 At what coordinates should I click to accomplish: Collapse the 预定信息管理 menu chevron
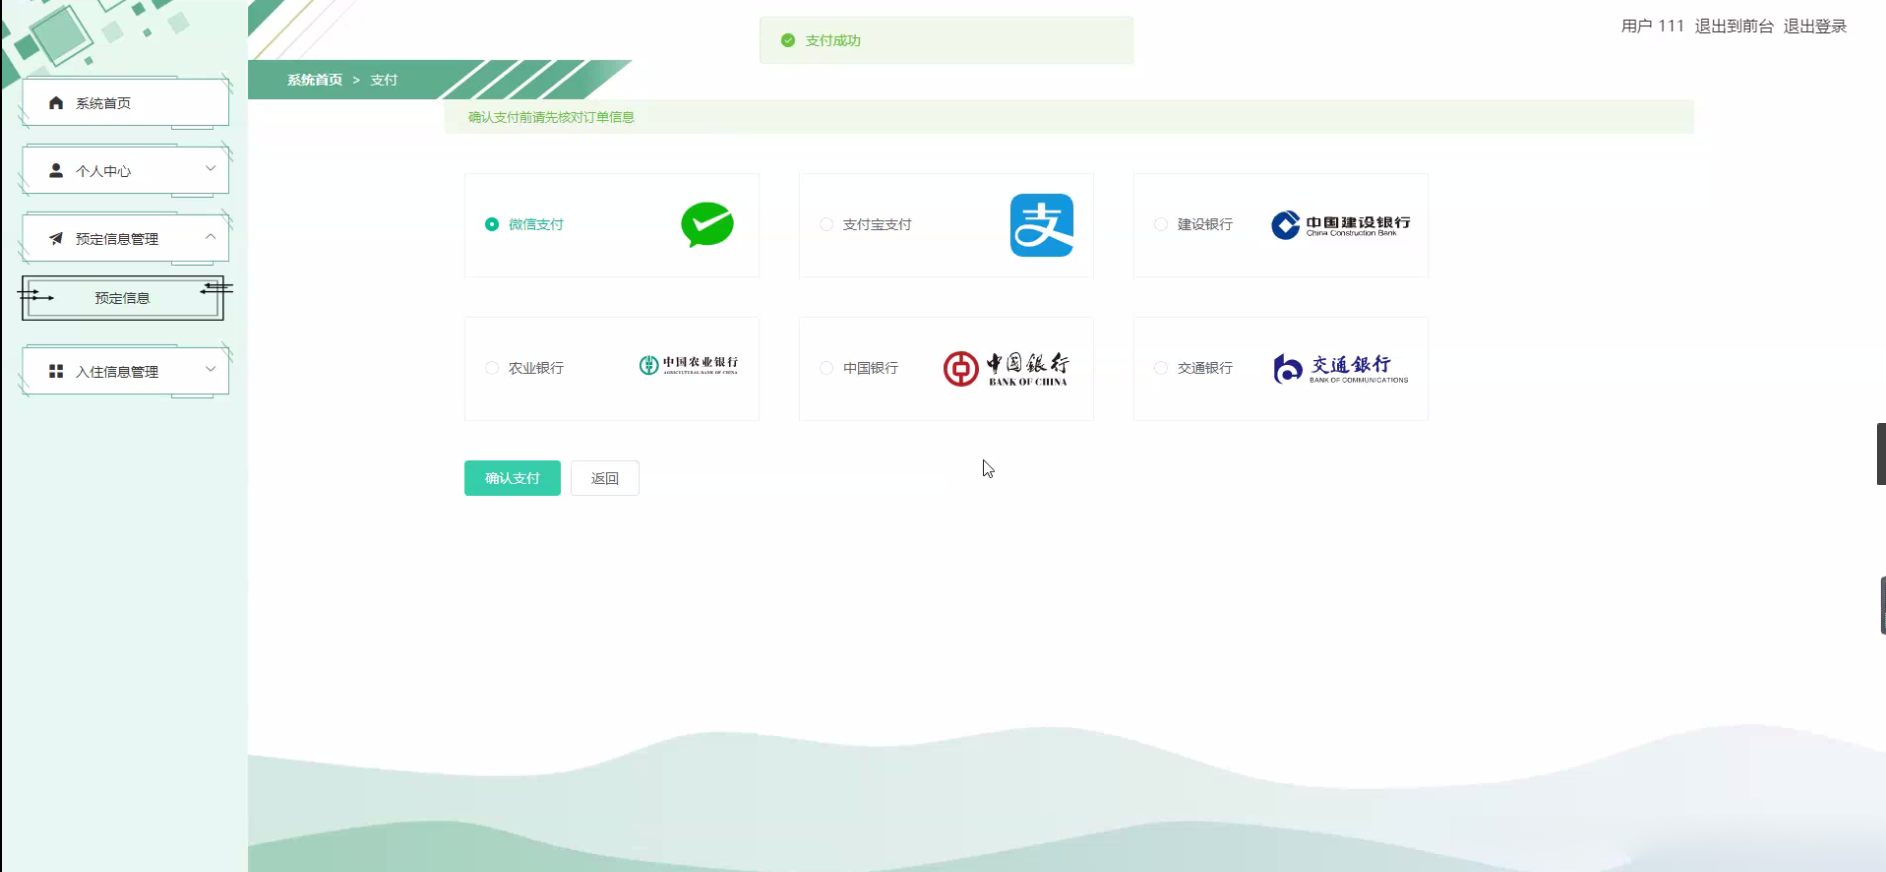[x=210, y=237]
